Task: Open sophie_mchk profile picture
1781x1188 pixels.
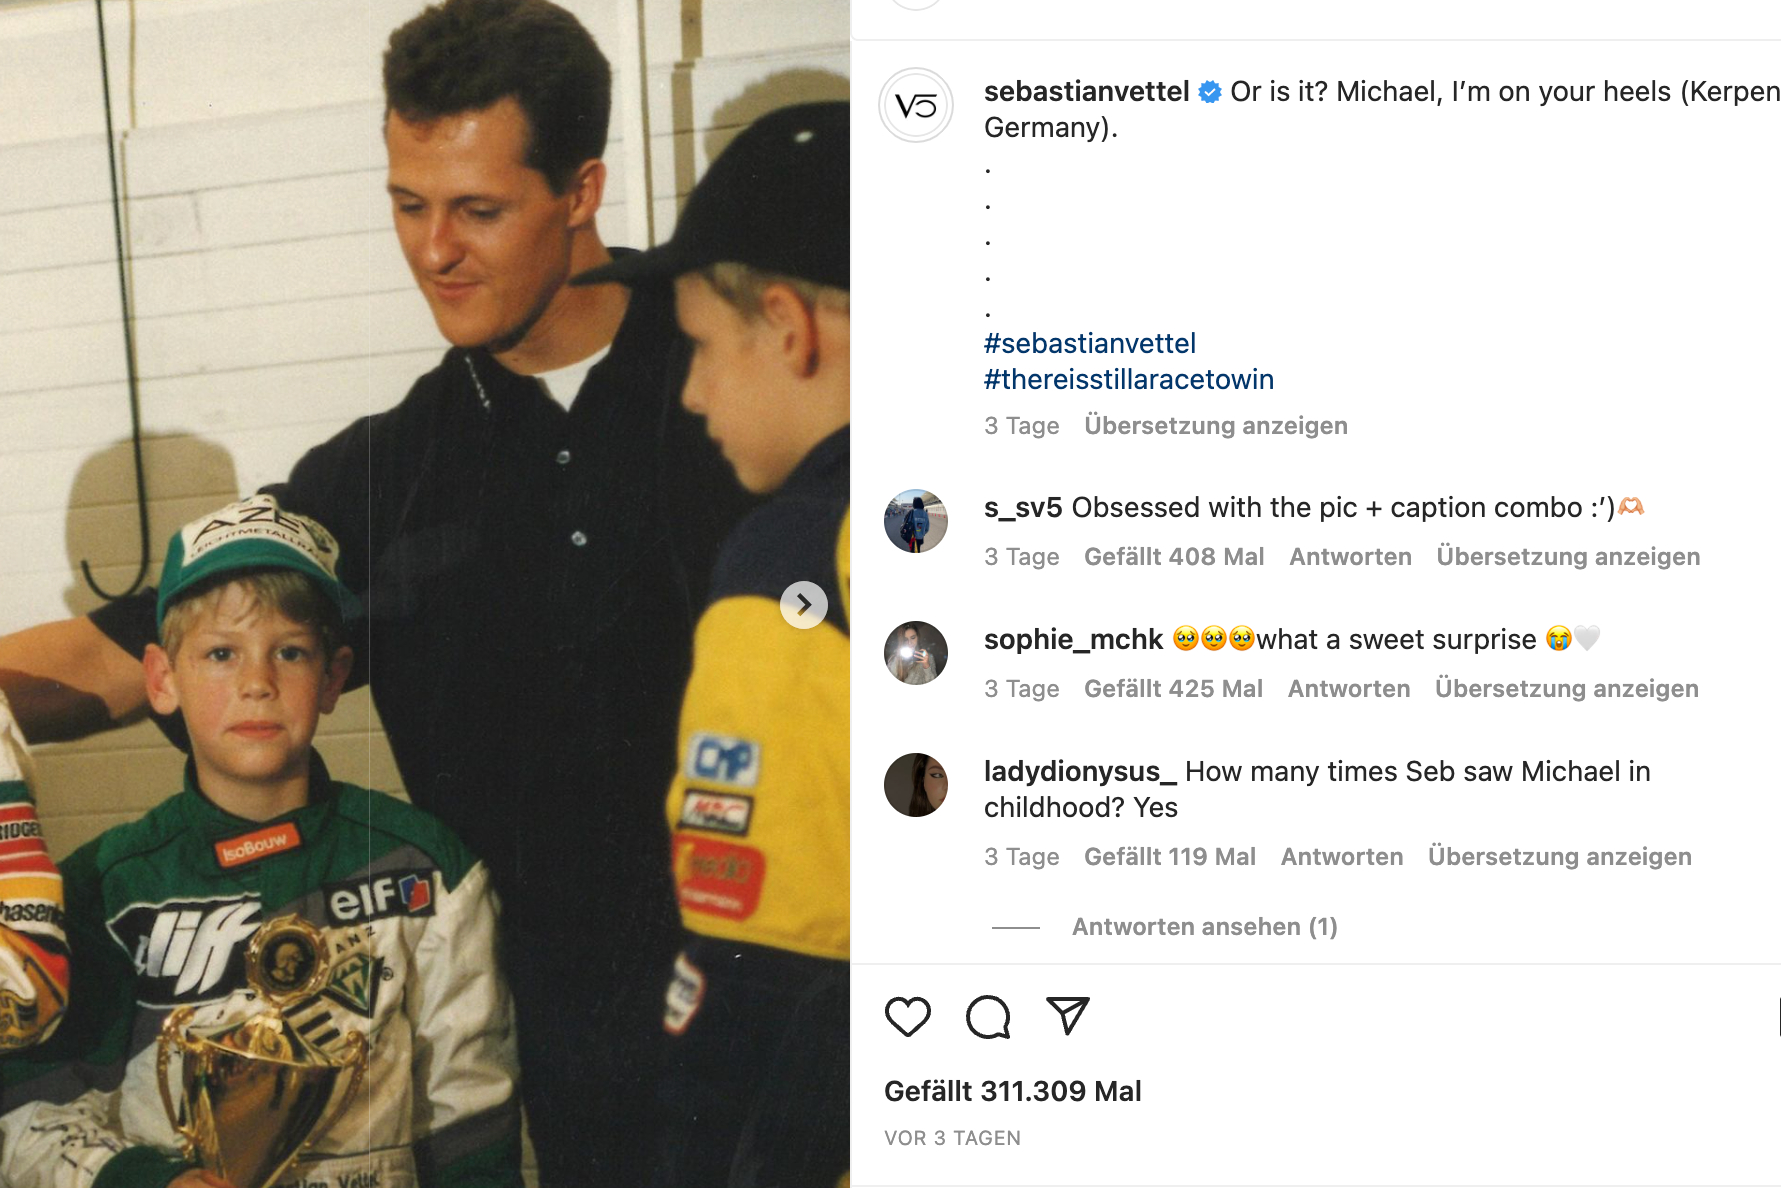Action: coord(916,653)
